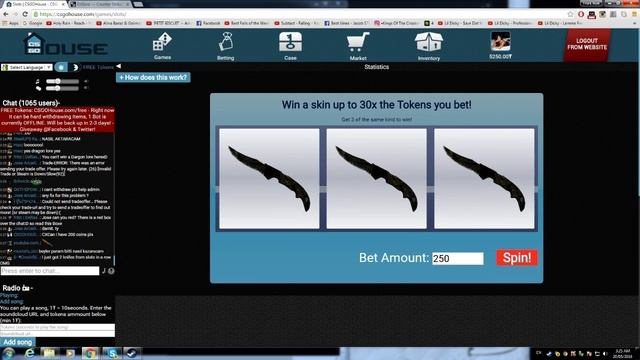Open the Apps bookmarks shortcut
The image size is (640, 360).
coord(10,23)
